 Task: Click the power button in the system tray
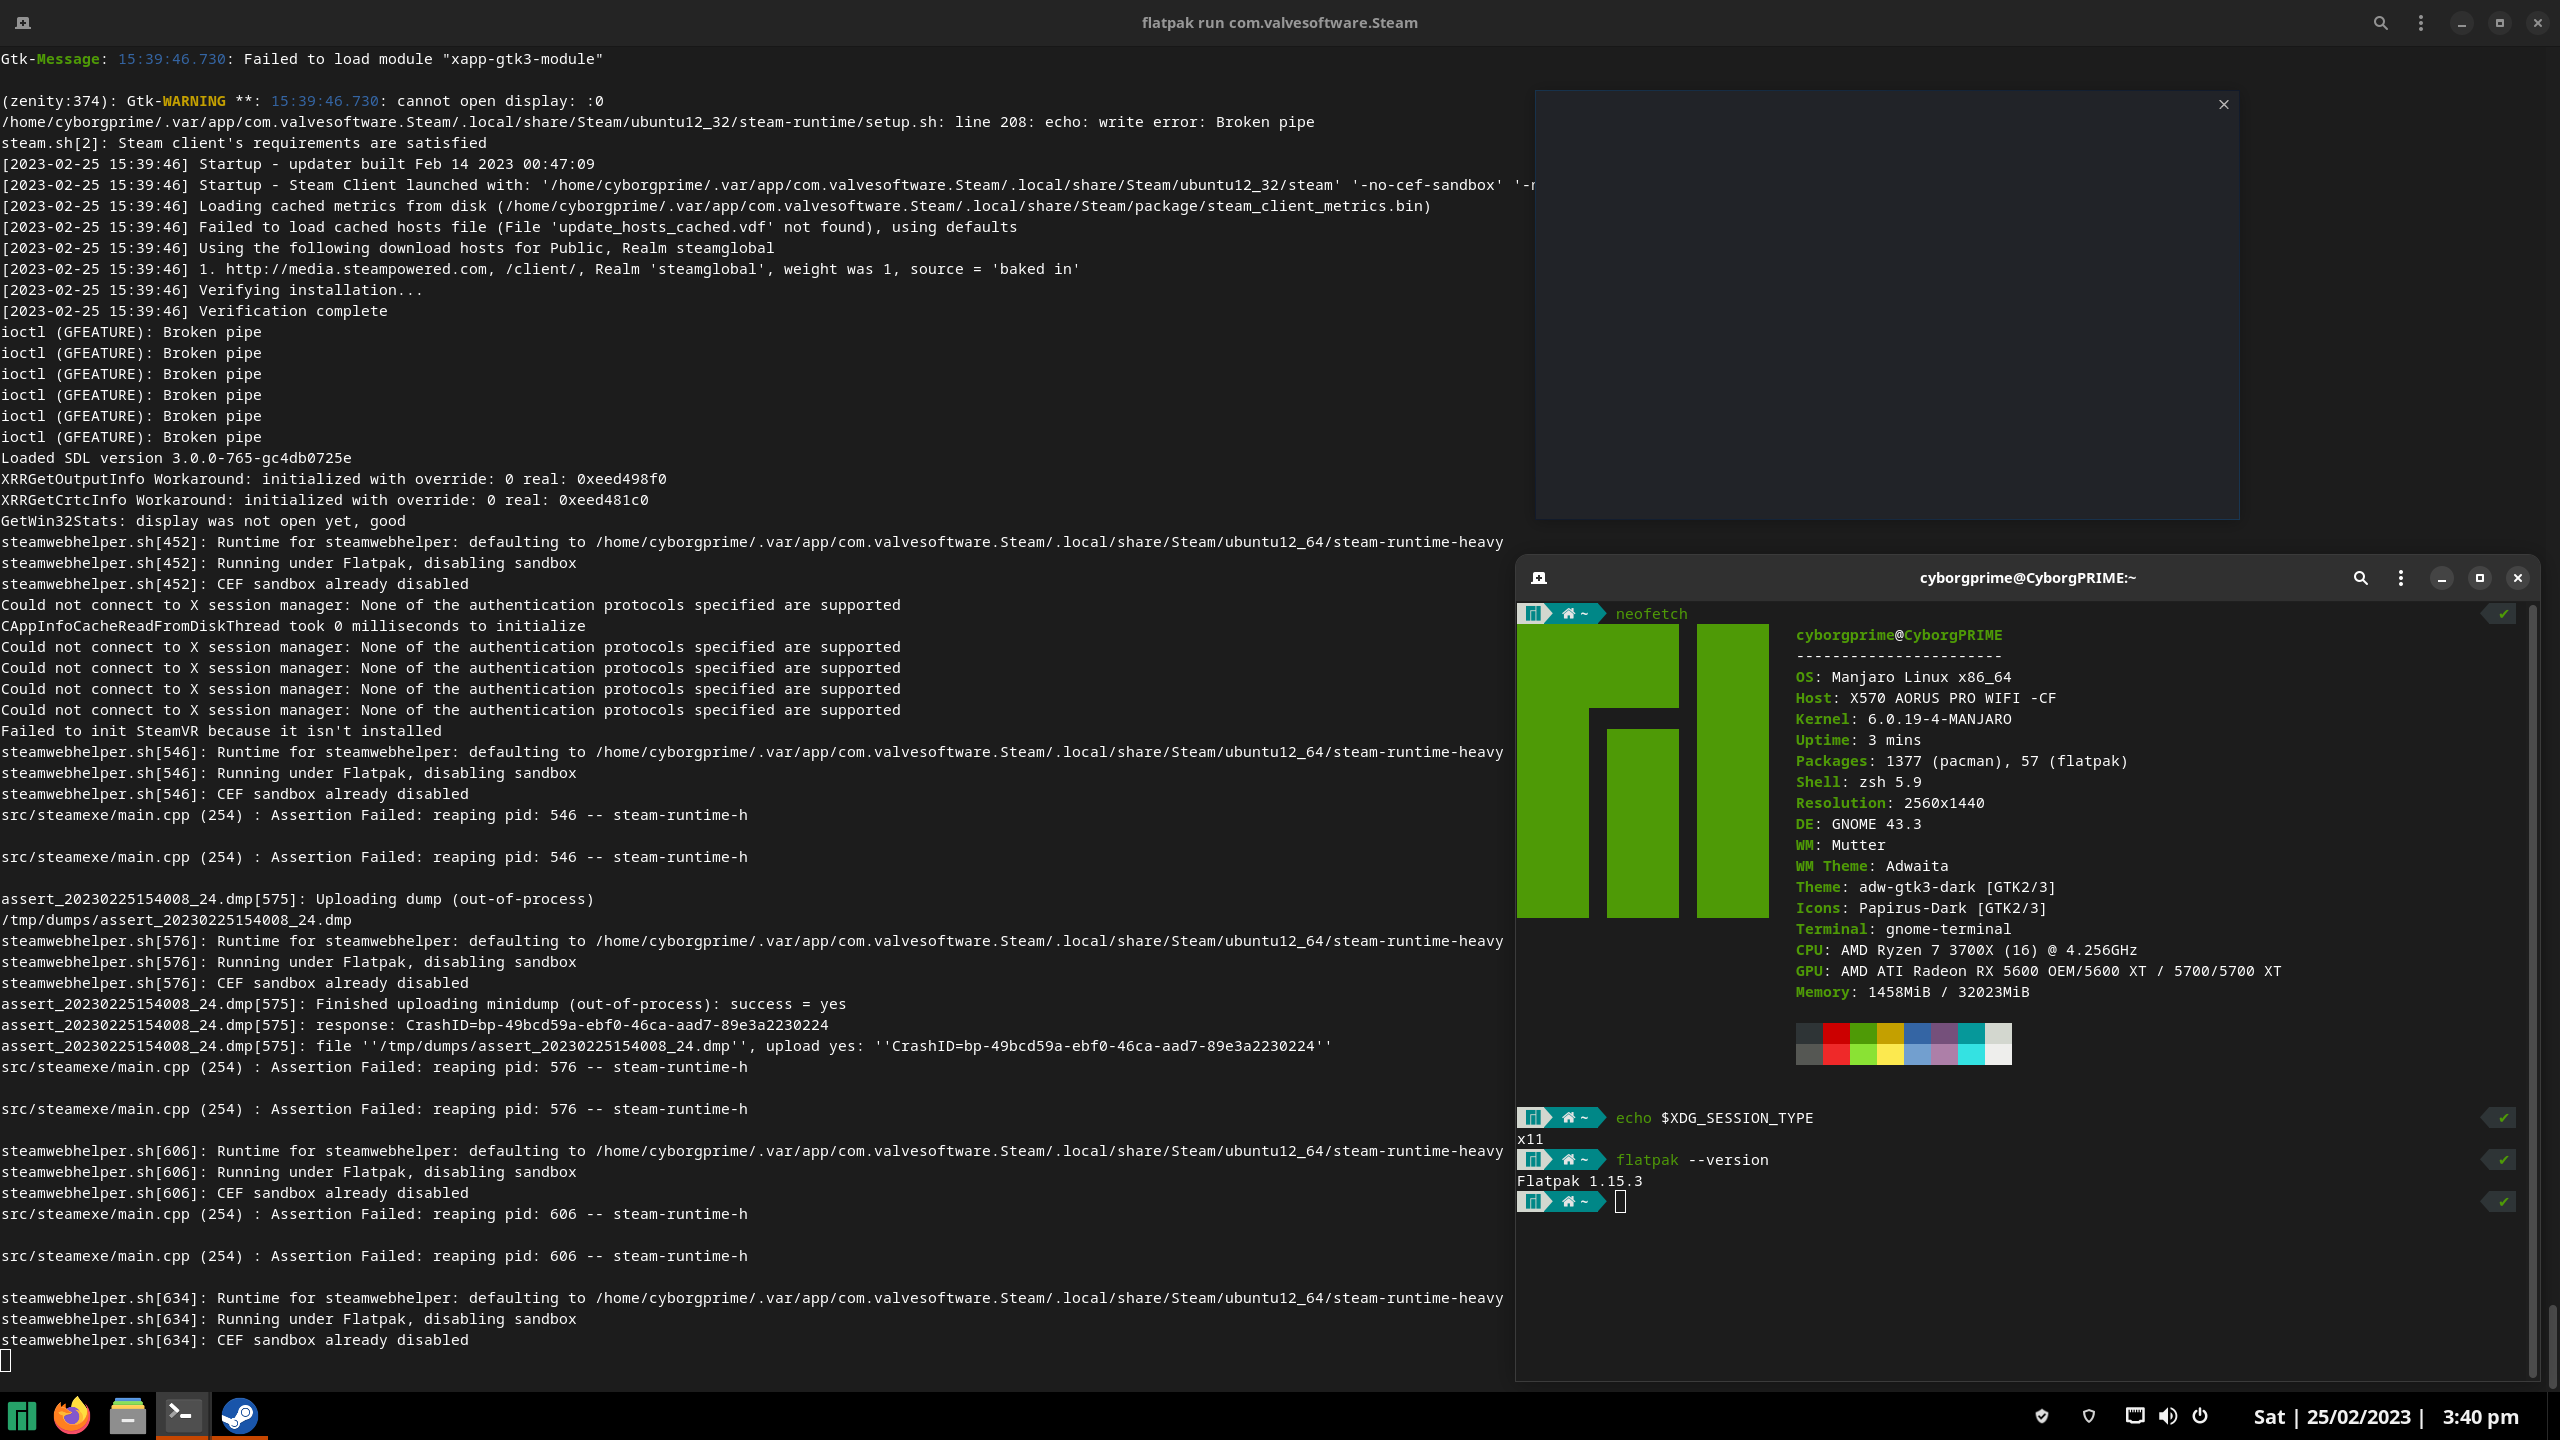tap(2201, 1416)
